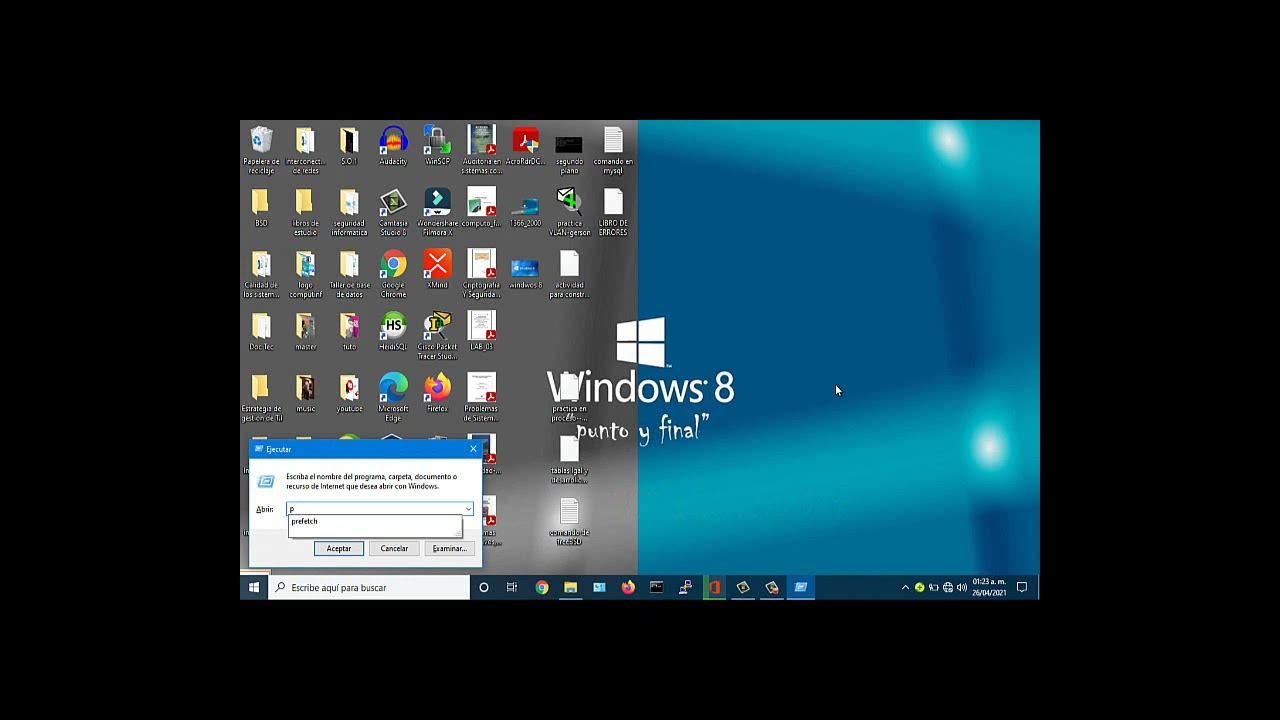Select the Interconectividad de redes folder
This screenshot has width=1280, height=720.
(305, 150)
